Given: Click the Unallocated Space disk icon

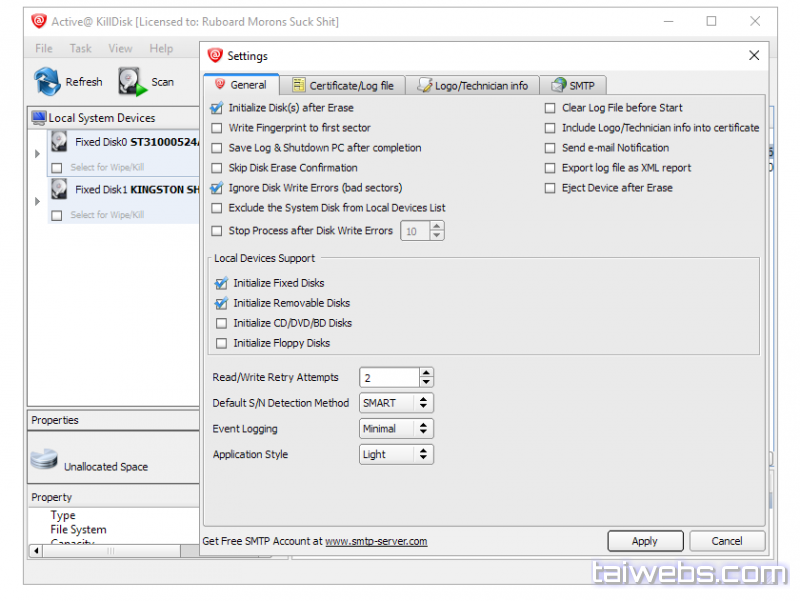Looking at the screenshot, I should pos(44,460).
